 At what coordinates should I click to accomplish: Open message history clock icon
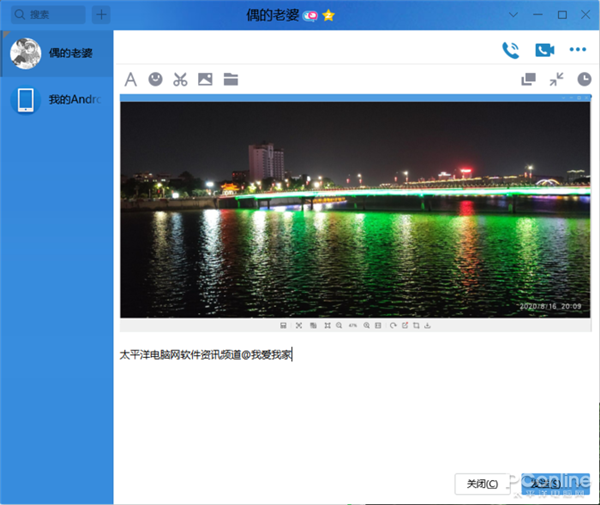click(x=584, y=79)
